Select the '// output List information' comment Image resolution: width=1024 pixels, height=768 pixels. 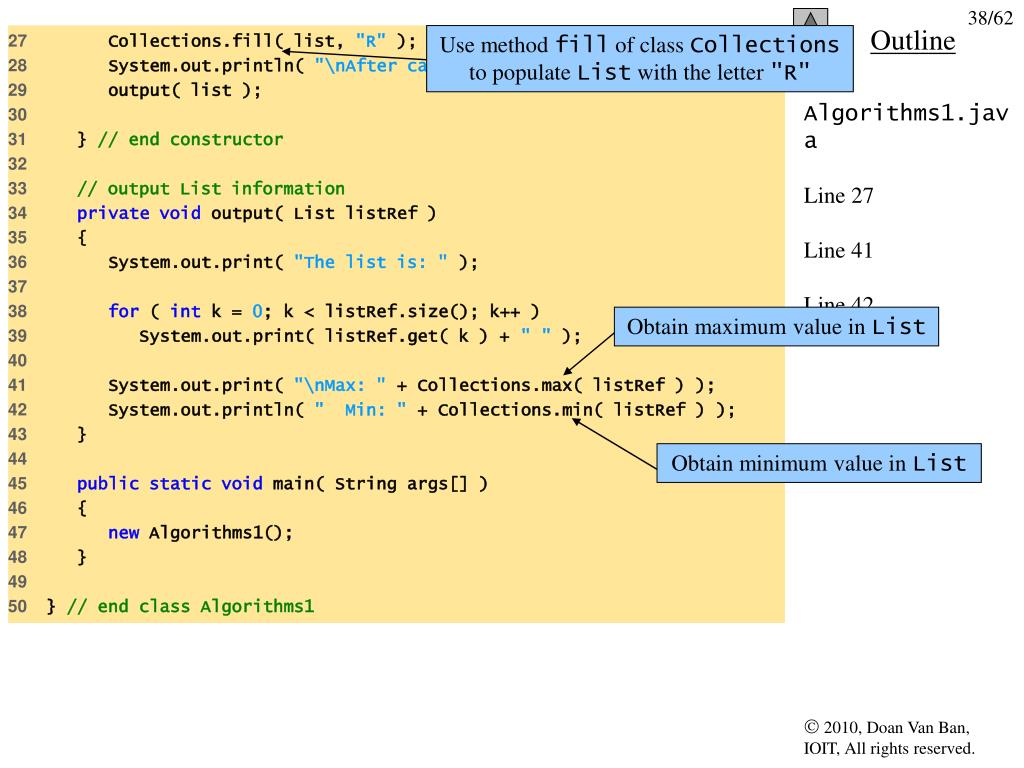(210, 189)
